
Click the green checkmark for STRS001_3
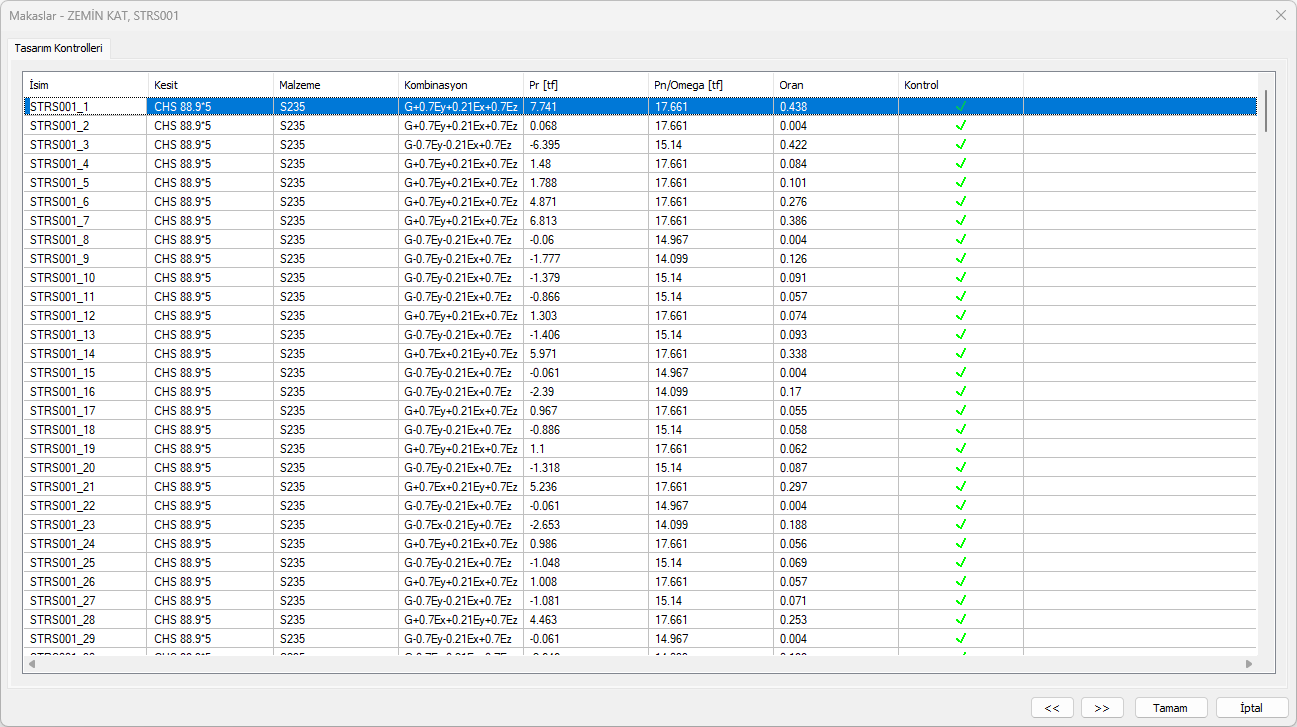pos(960,145)
